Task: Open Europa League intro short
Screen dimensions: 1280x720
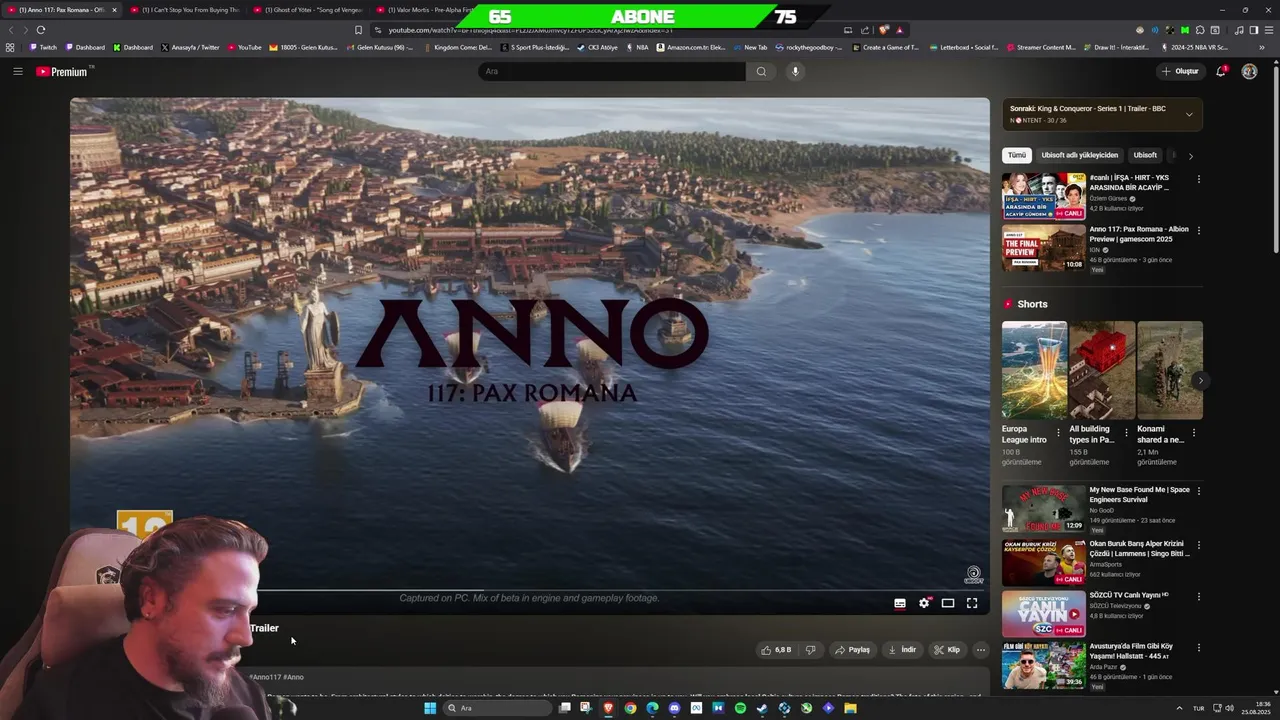Action: pyautogui.click(x=1034, y=370)
